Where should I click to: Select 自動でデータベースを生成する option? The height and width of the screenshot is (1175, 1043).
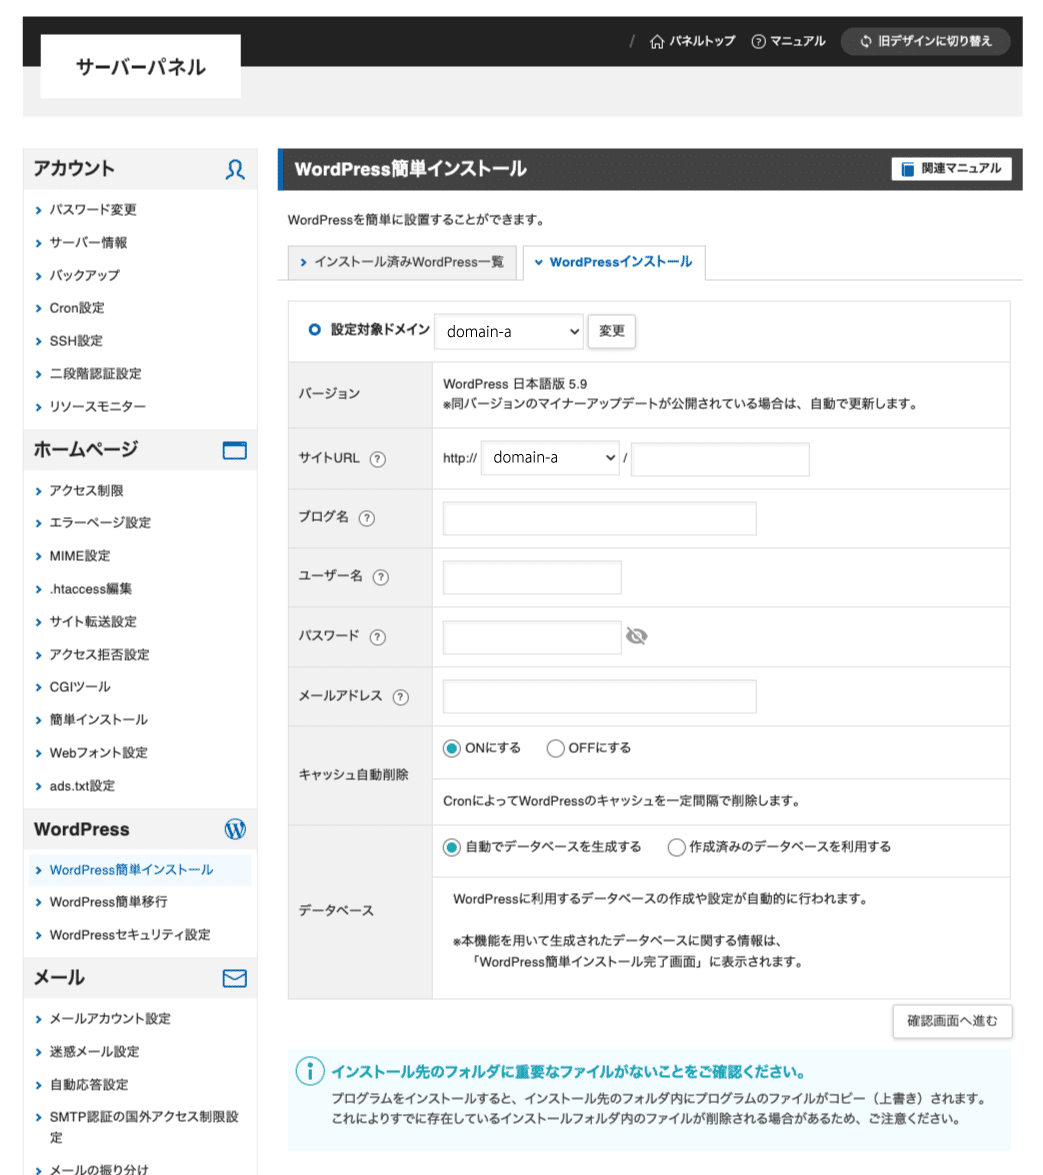451,847
